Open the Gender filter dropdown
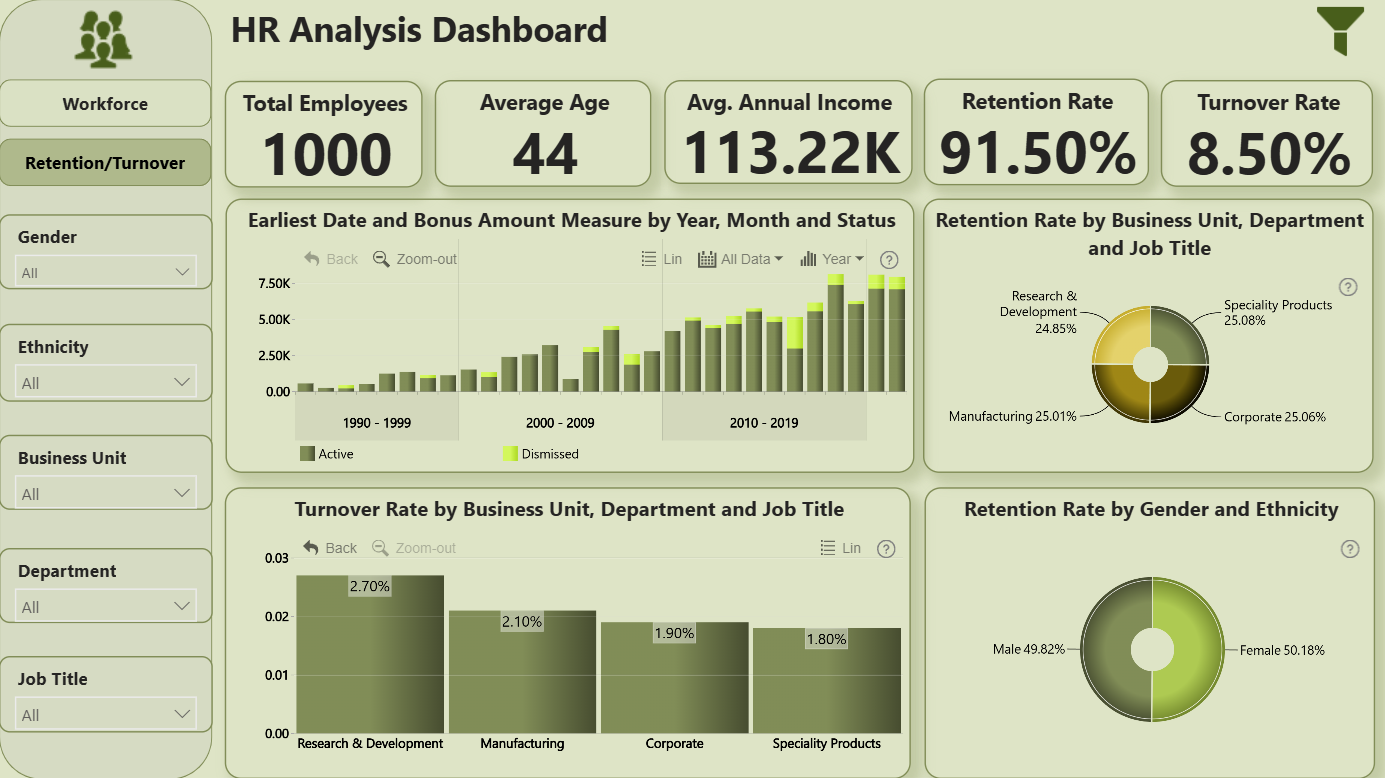 point(106,272)
